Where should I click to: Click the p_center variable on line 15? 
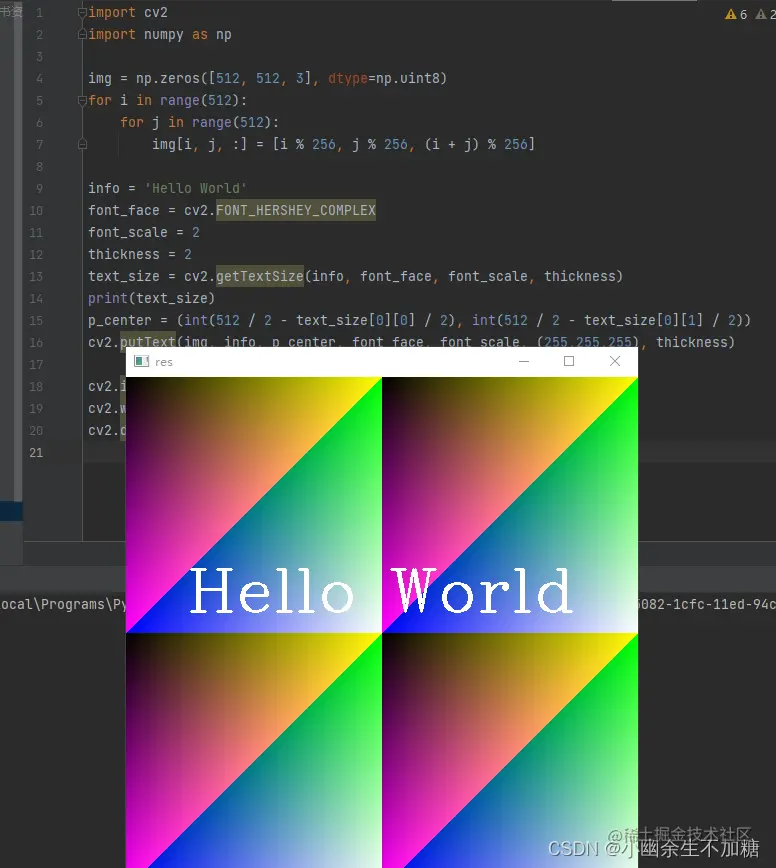[120, 321]
